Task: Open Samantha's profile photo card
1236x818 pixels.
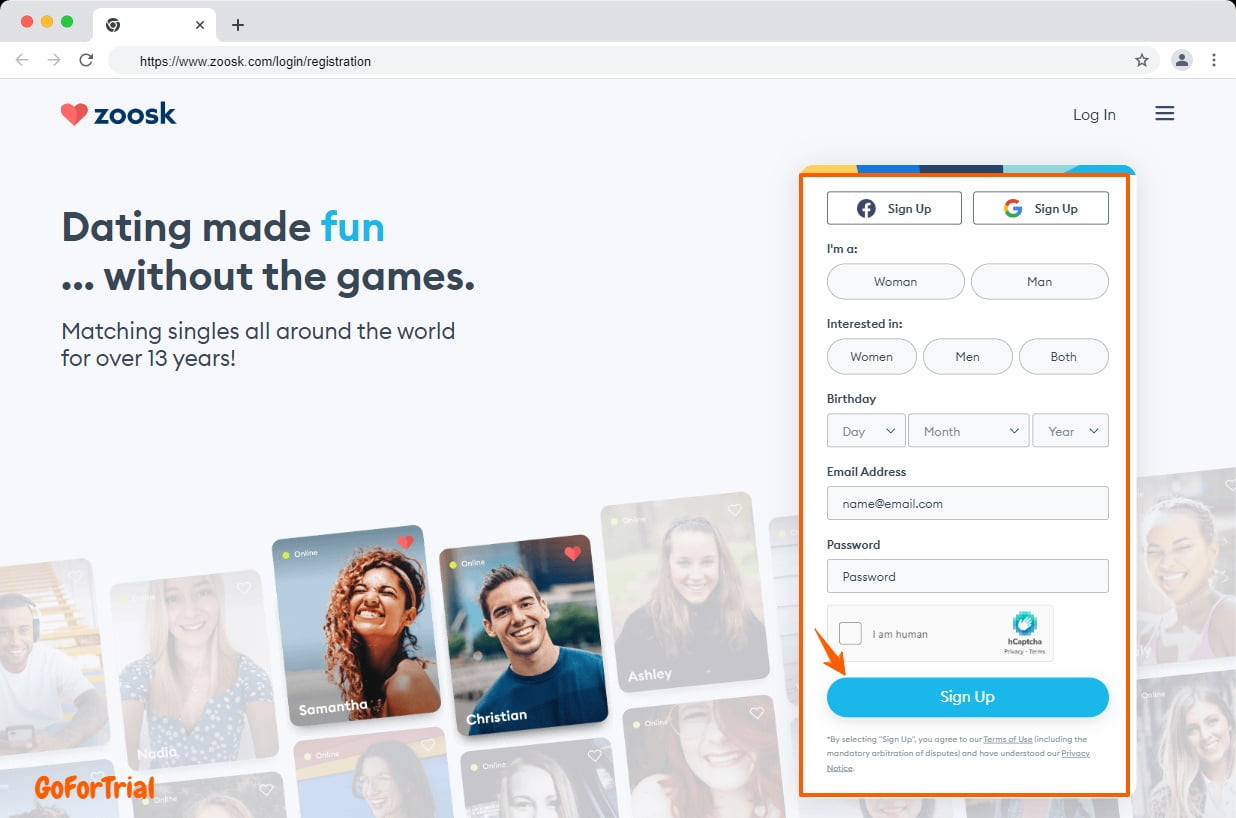Action: pyautogui.click(x=355, y=625)
